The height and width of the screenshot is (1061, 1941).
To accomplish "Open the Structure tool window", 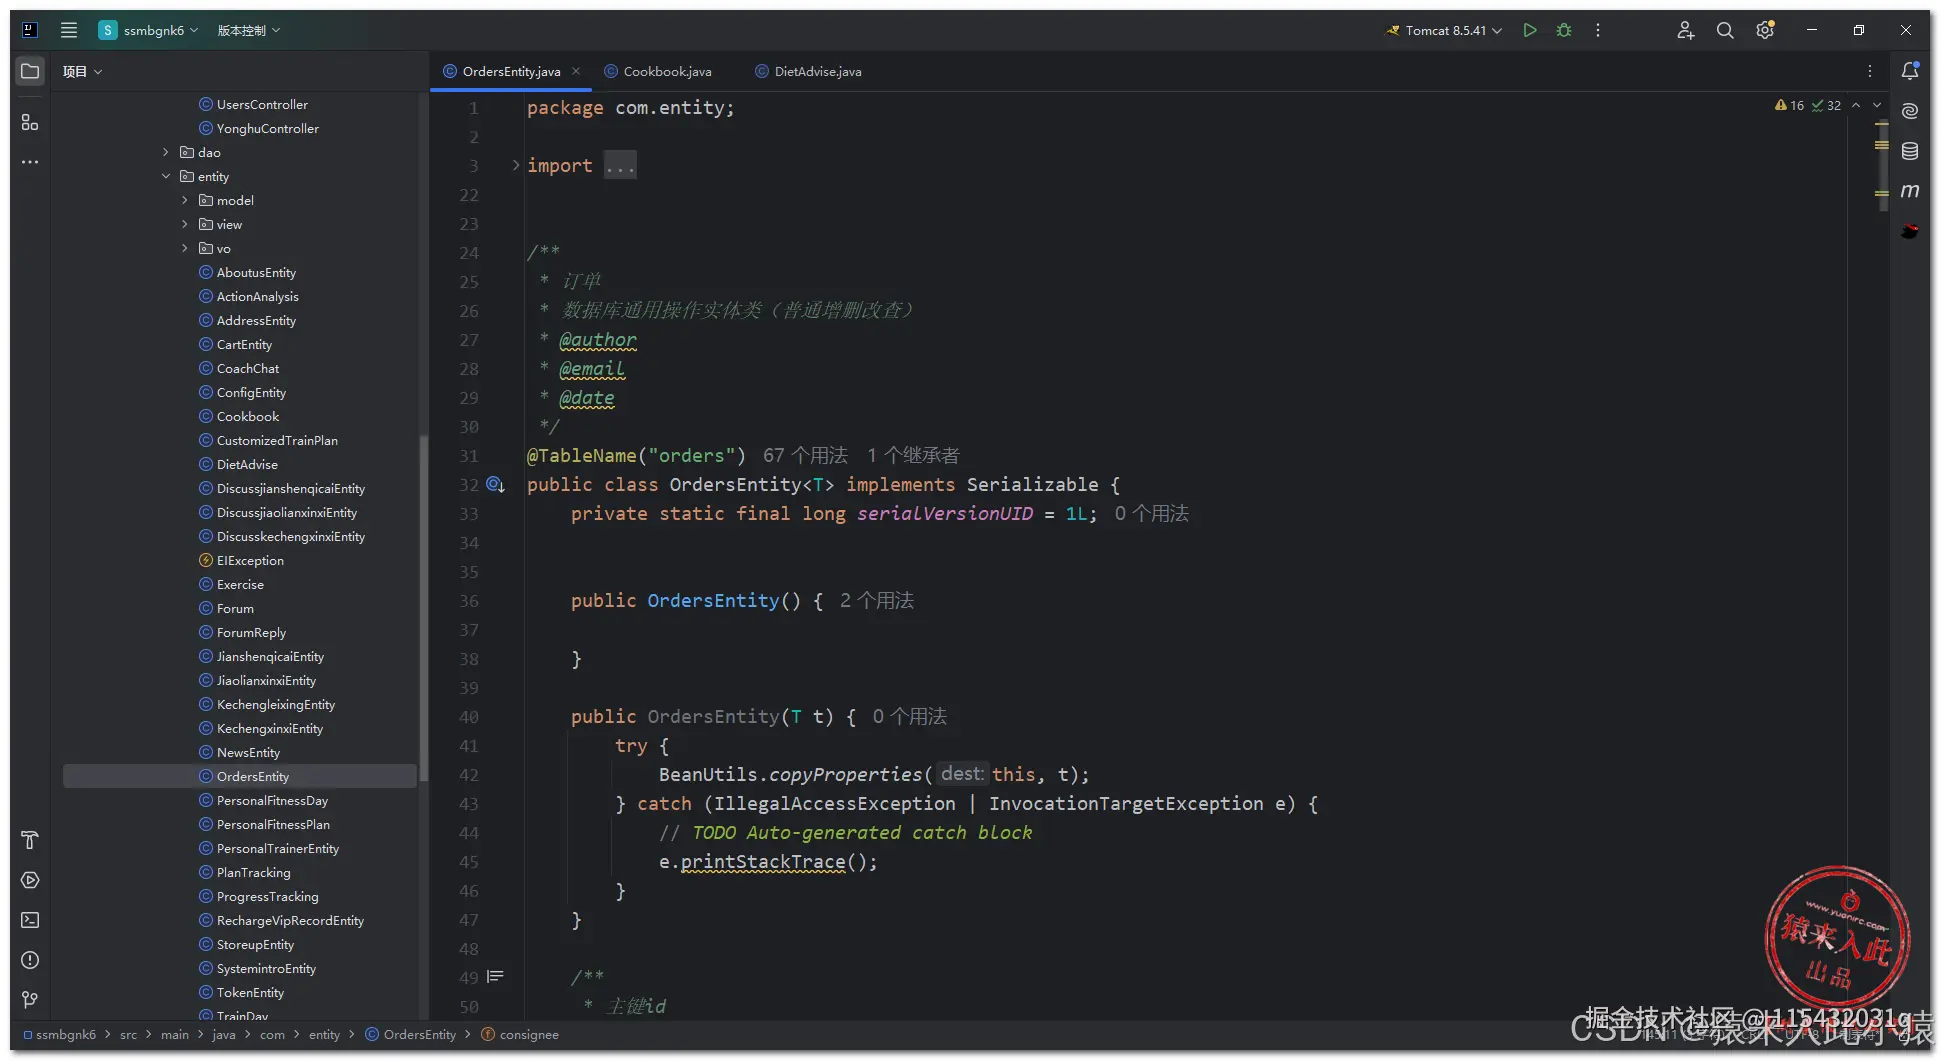I will pyautogui.click(x=30, y=122).
